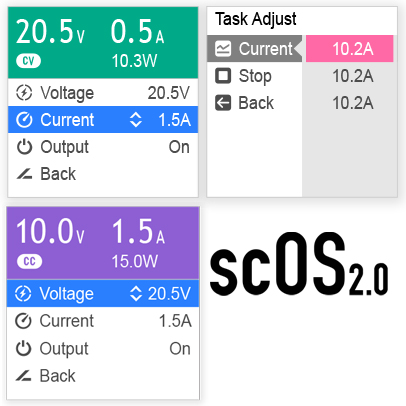Select the Voltage 20.5V row in the CV panel
The image size is (406, 406).
click(103, 93)
